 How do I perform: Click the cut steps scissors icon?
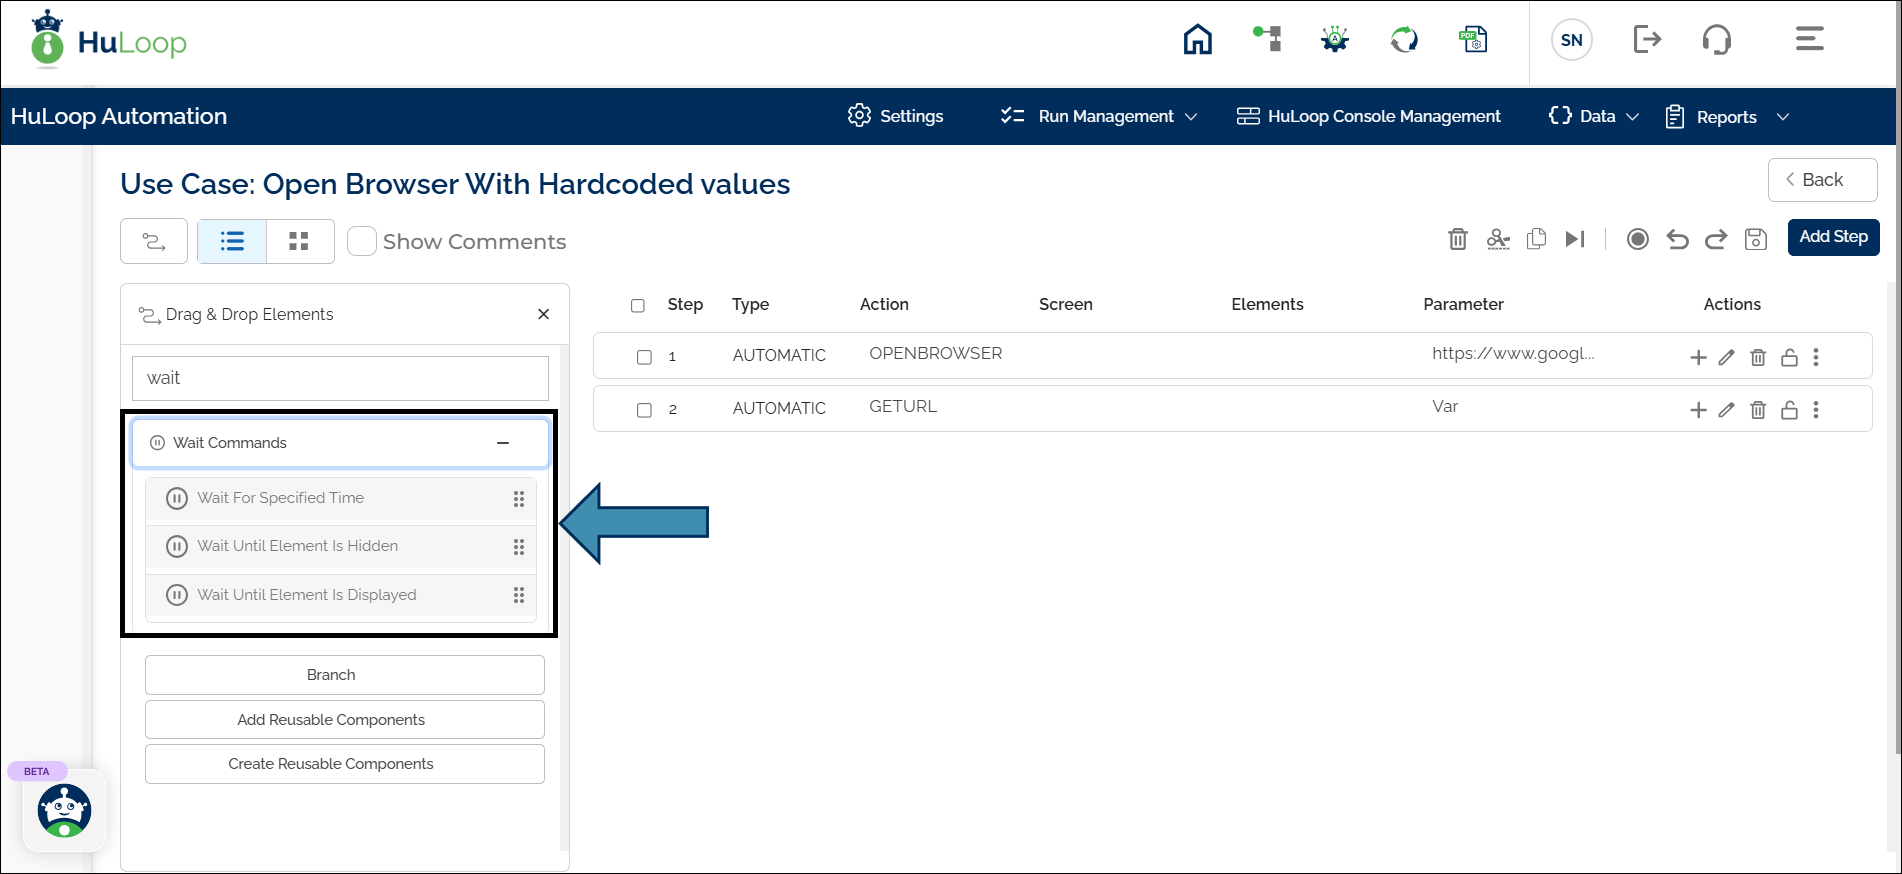[1498, 239]
